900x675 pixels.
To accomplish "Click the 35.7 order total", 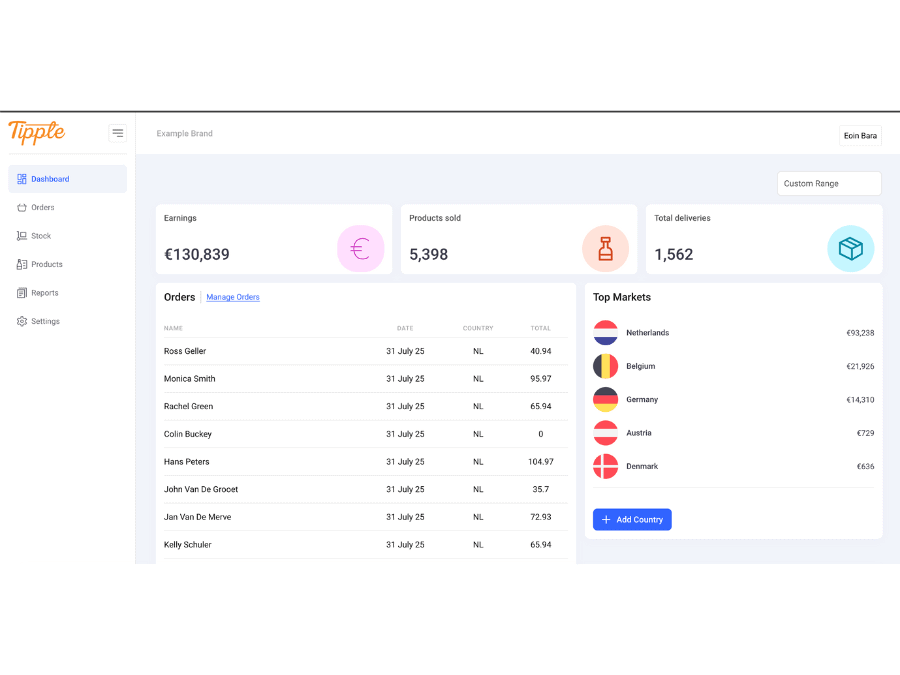I will [x=541, y=490].
